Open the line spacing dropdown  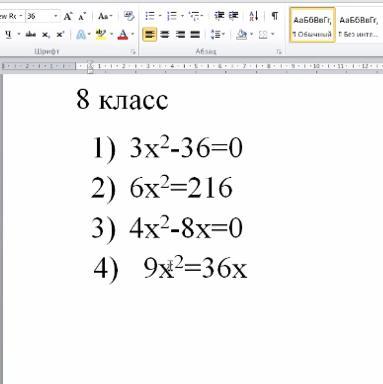[x=218, y=34]
